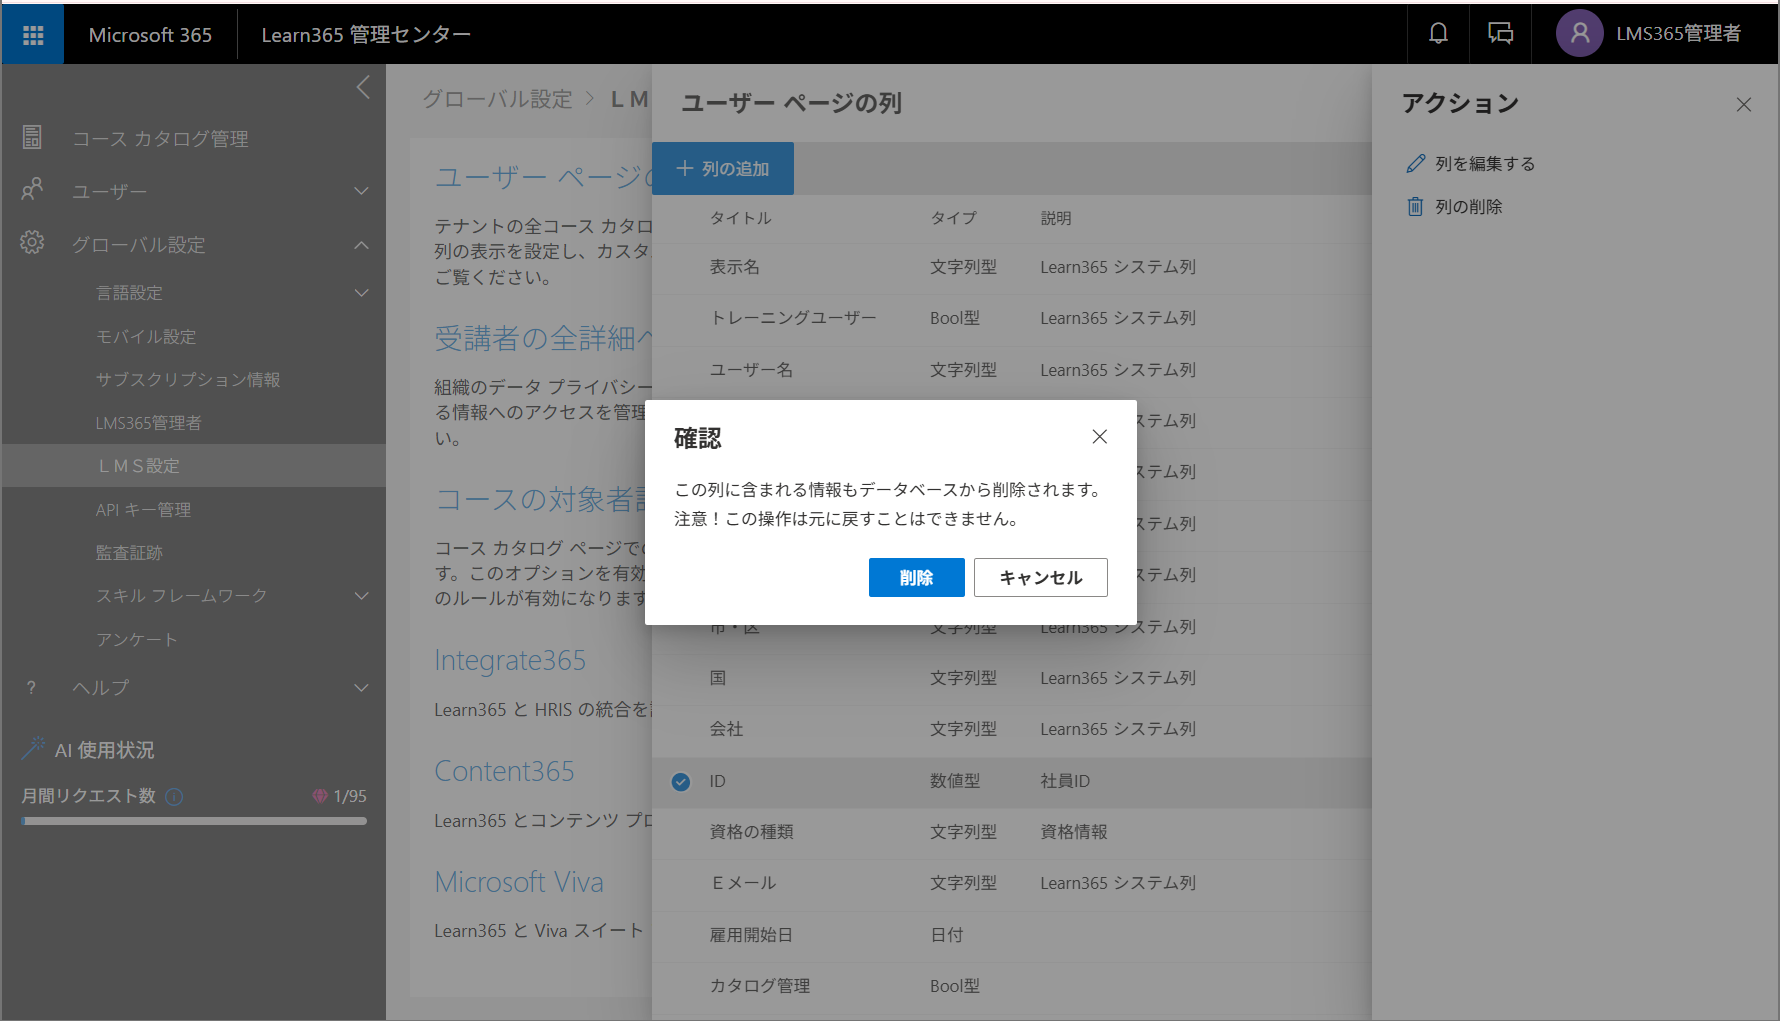
Task: Click the 月間リクエスト数 info icon
Action: tap(174, 796)
